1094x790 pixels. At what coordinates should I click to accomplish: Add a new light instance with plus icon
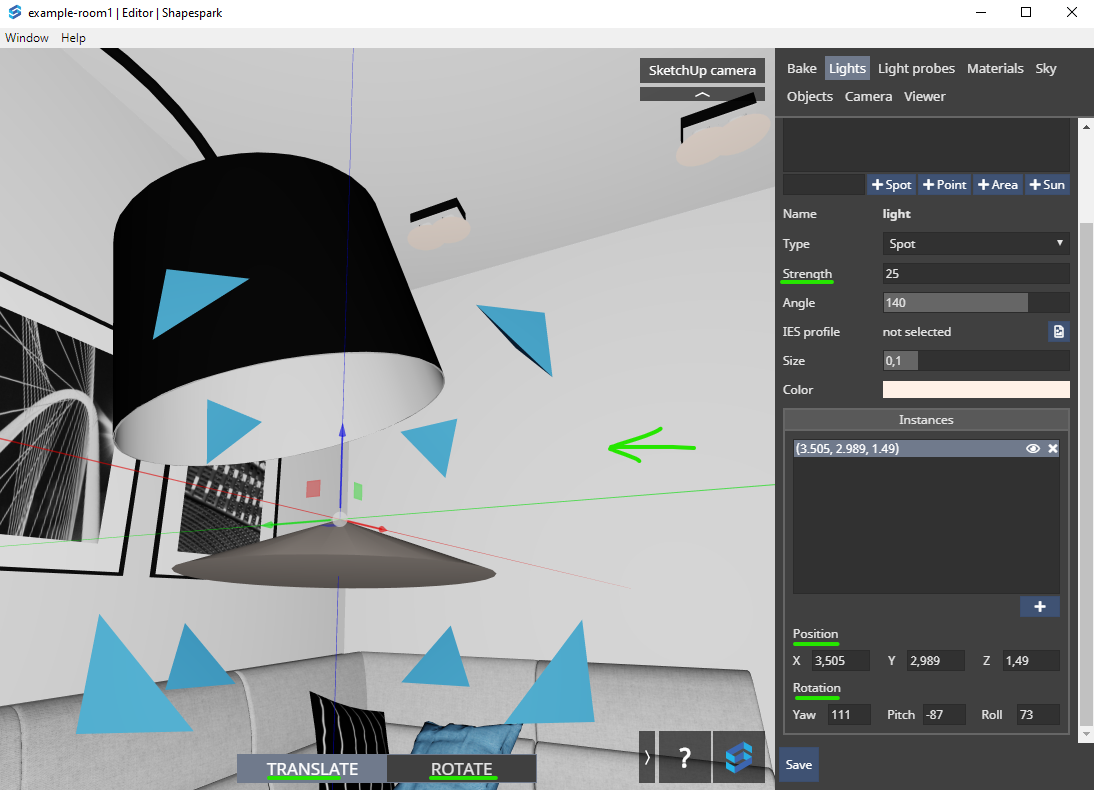(1039, 606)
